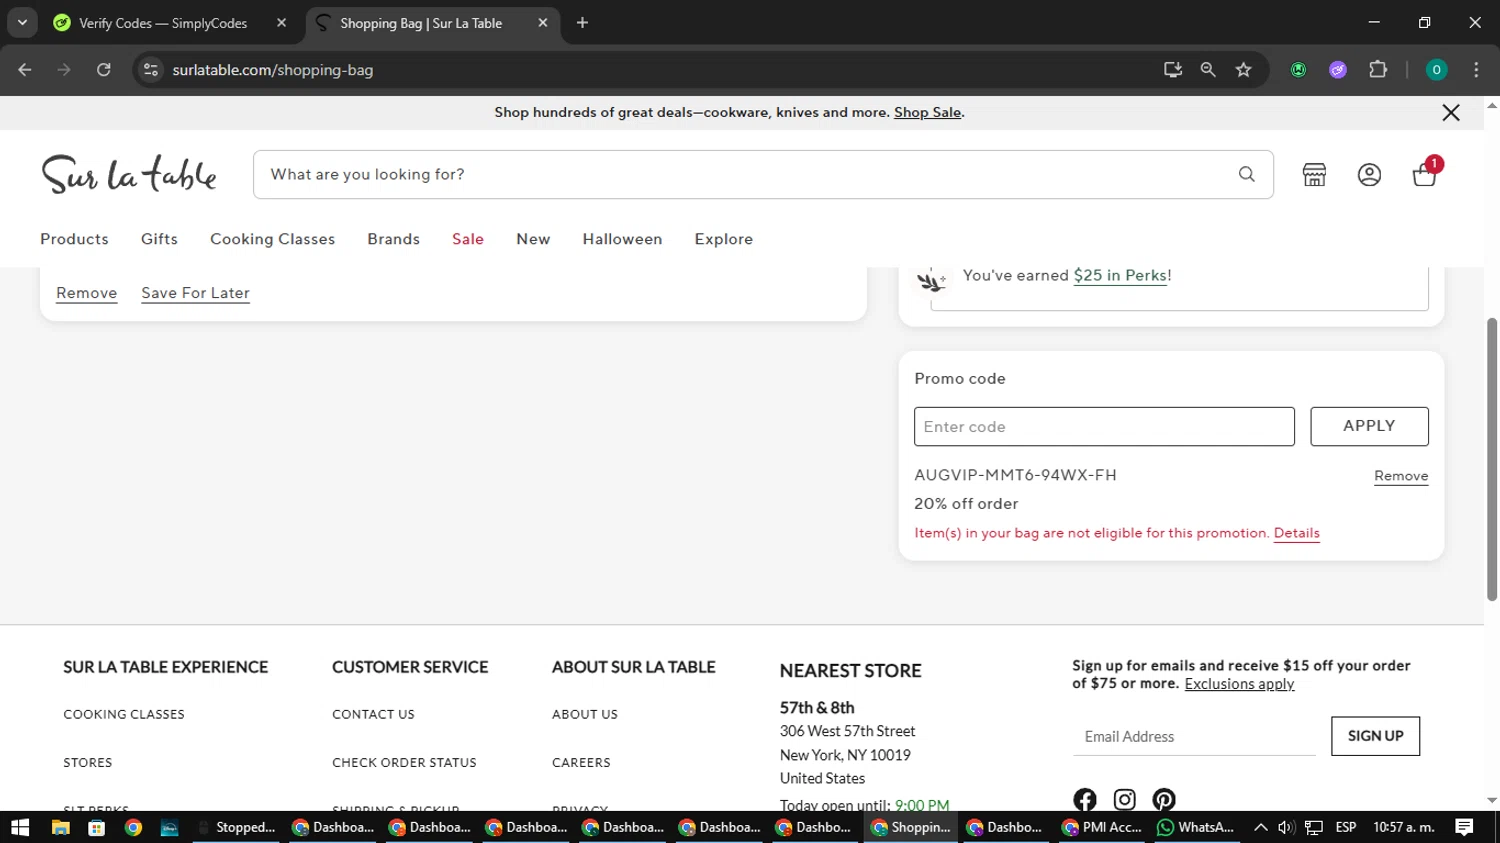Open the Cooking Classes menu
The height and width of the screenshot is (843, 1500).
coord(272,239)
